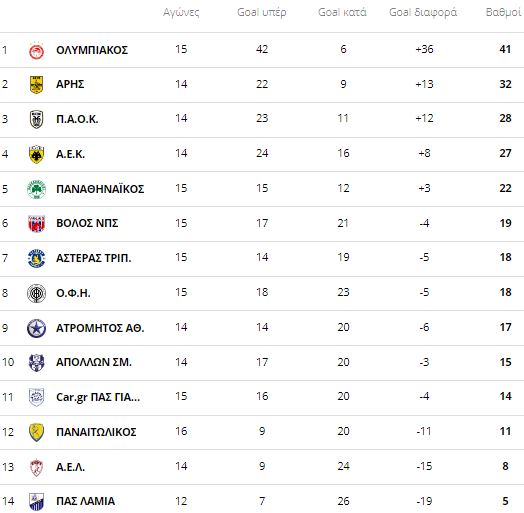The width and height of the screenshot is (524, 513).
Task: Open the Α.Ε.Λ. team link
Action: point(70,467)
